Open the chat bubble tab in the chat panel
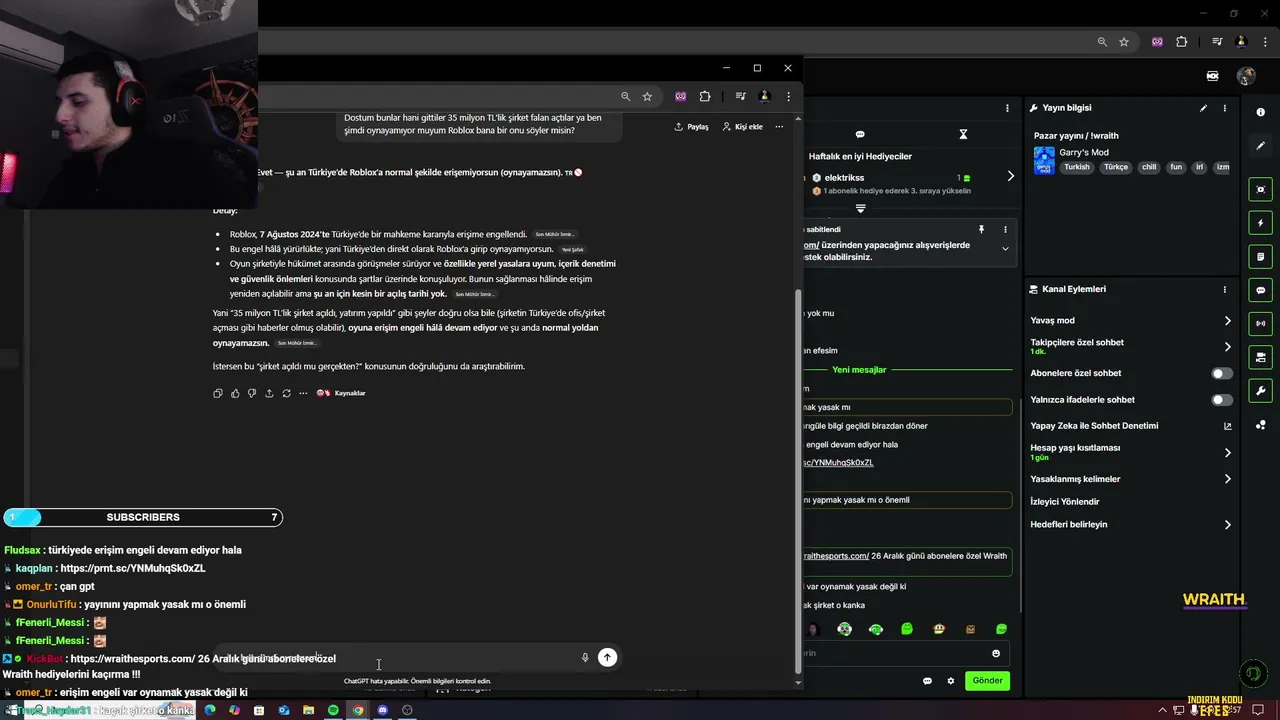The height and width of the screenshot is (720, 1280). [860, 134]
